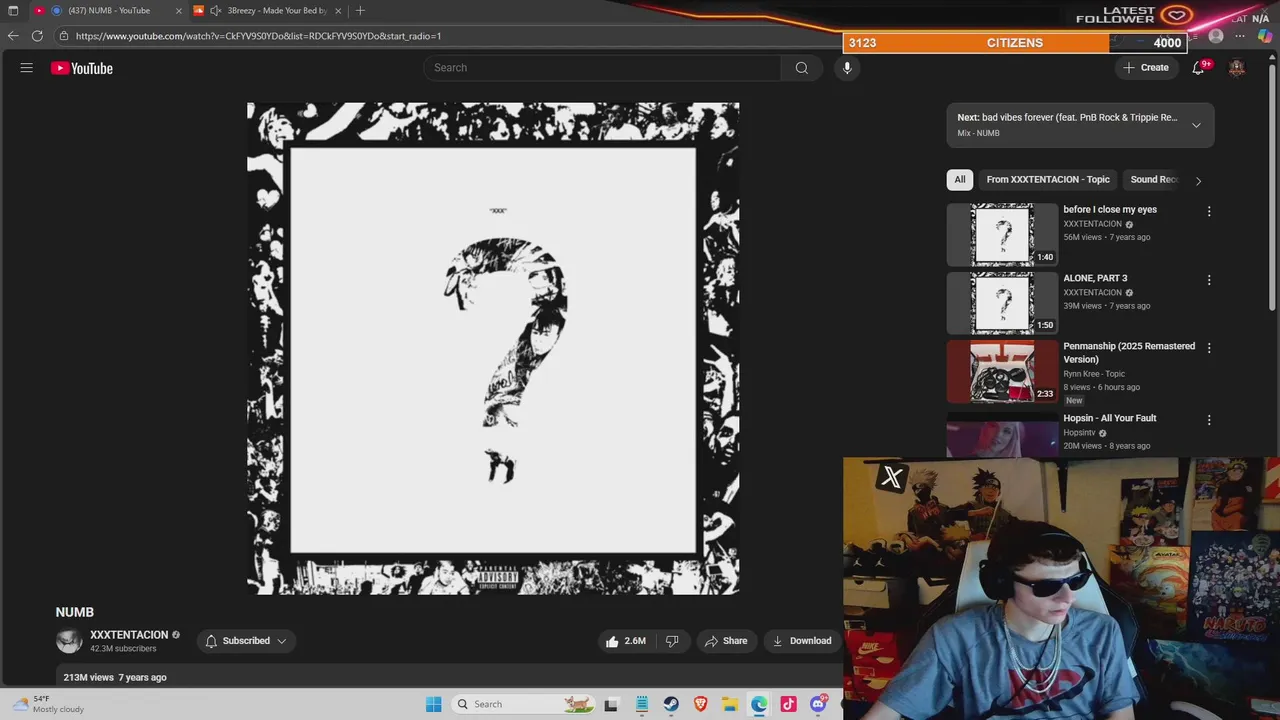The width and height of the screenshot is (1280, 720).
Task: View site information lock icon
Action: click(63, 36)
